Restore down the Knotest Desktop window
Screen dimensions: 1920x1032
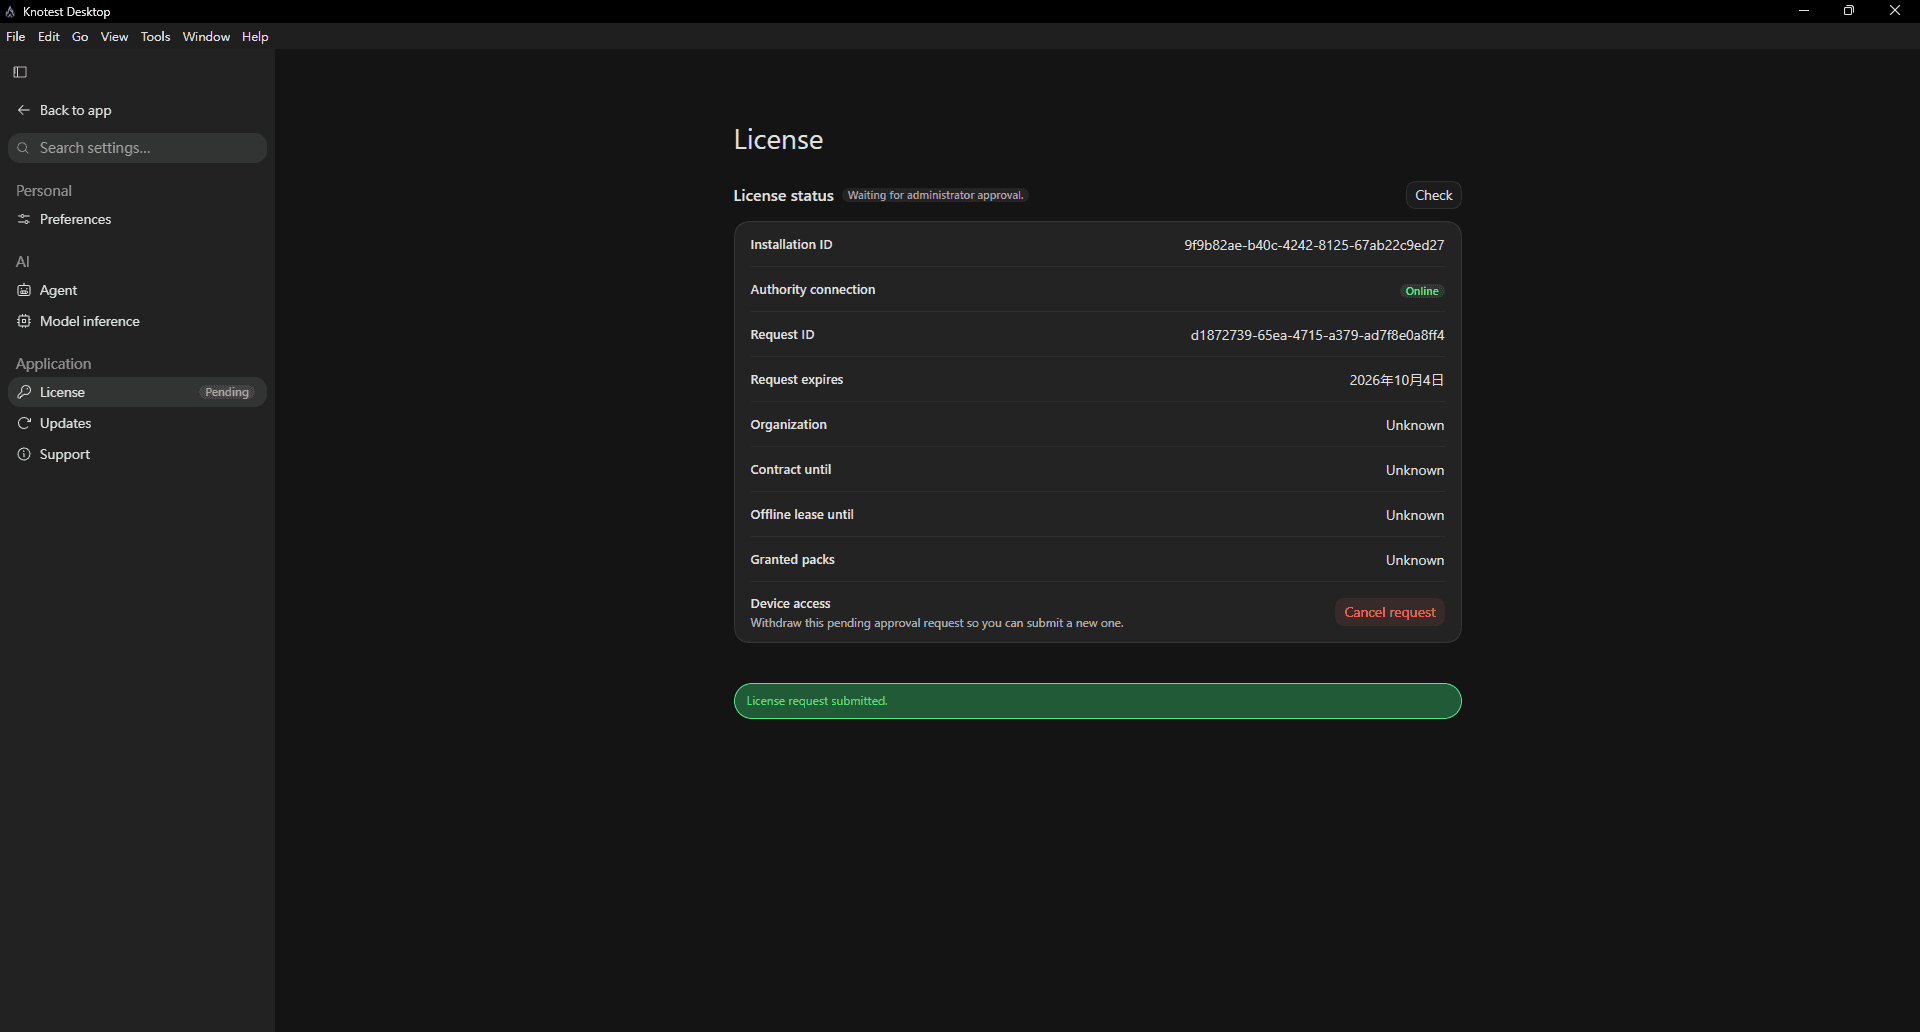(1849, 11)
